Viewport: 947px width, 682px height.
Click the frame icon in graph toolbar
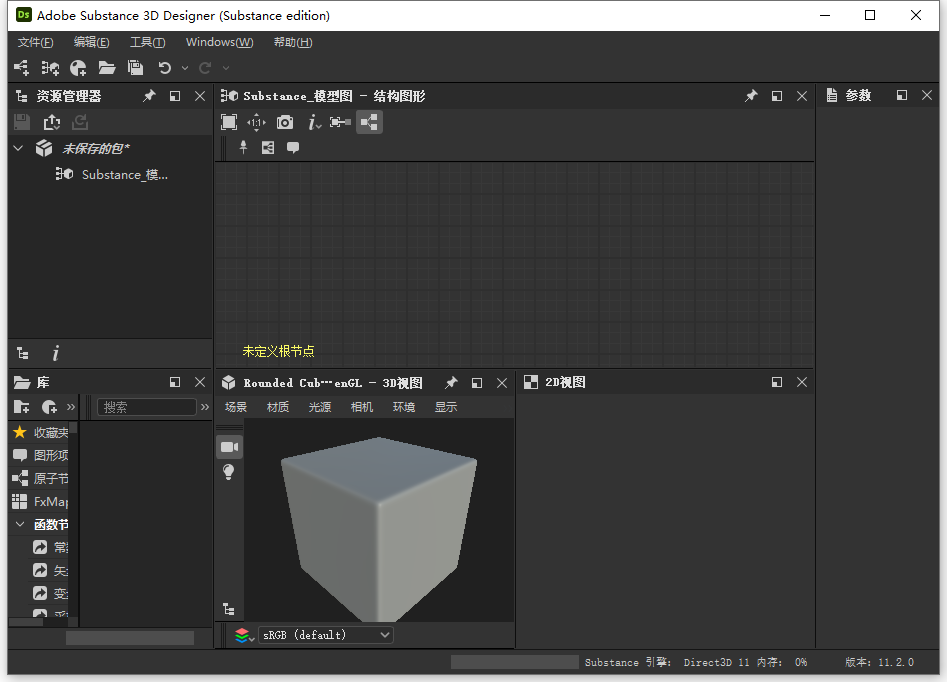[268, 147]
